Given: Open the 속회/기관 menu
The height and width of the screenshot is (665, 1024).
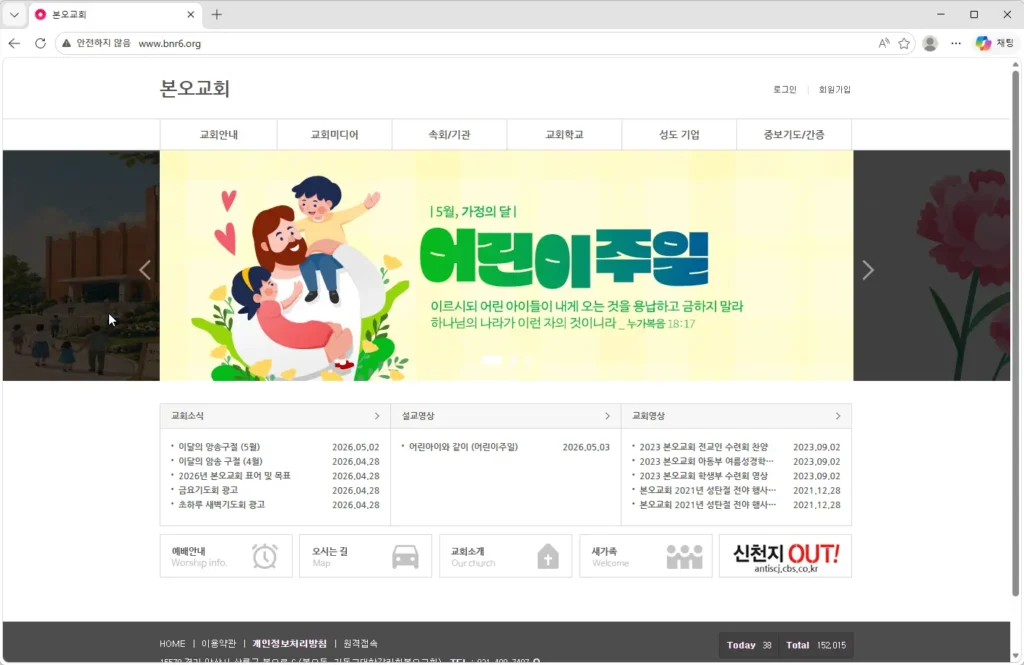Looking at the screenshot, I should tap(449, 135).
